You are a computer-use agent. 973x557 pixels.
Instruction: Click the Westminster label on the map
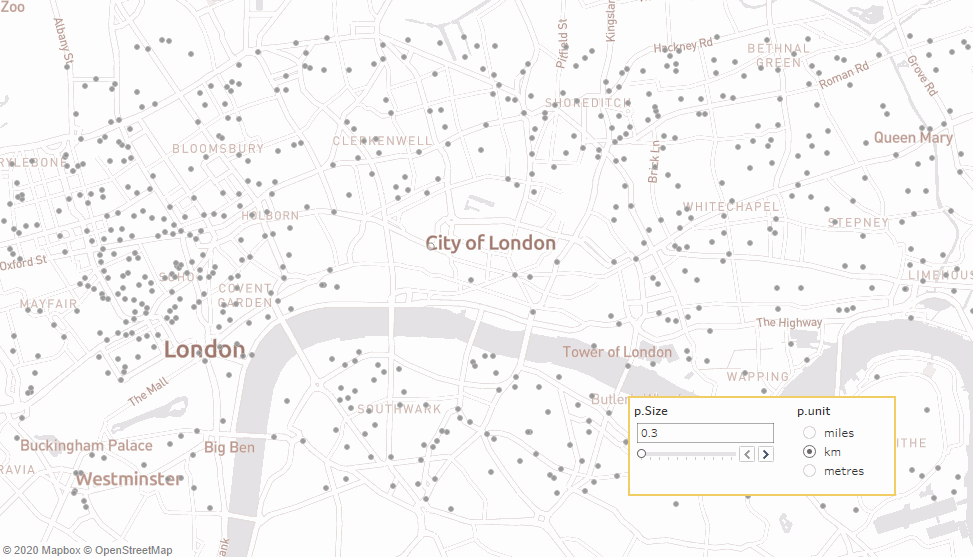coord(129,479)
